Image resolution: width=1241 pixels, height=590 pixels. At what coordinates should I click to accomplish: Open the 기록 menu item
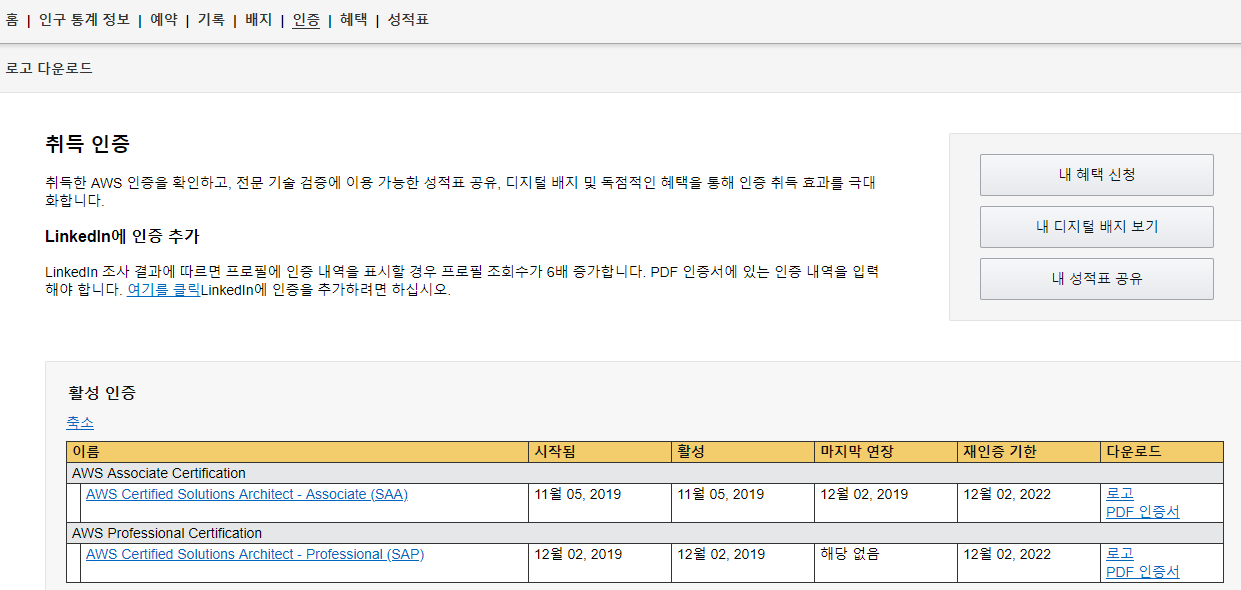(x=211, y=19)
